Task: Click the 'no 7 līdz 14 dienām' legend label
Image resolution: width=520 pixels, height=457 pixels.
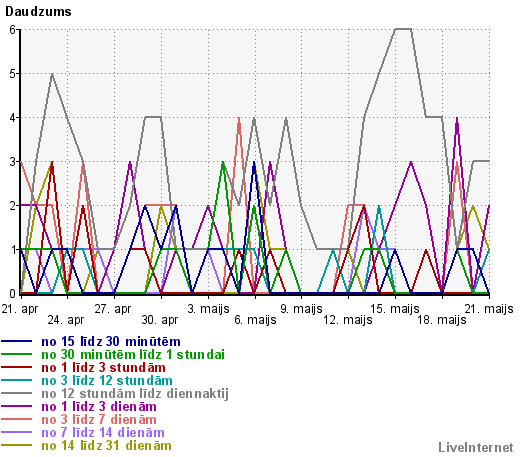Action: tap(103, 433)
